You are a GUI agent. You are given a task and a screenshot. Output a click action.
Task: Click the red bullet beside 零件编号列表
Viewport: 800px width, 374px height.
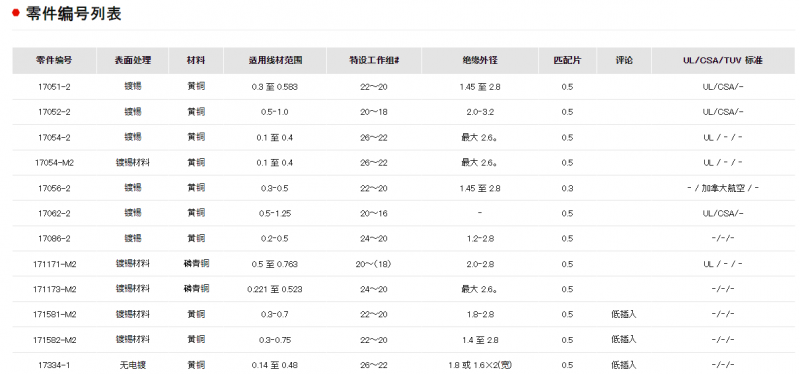coord(16,13)
